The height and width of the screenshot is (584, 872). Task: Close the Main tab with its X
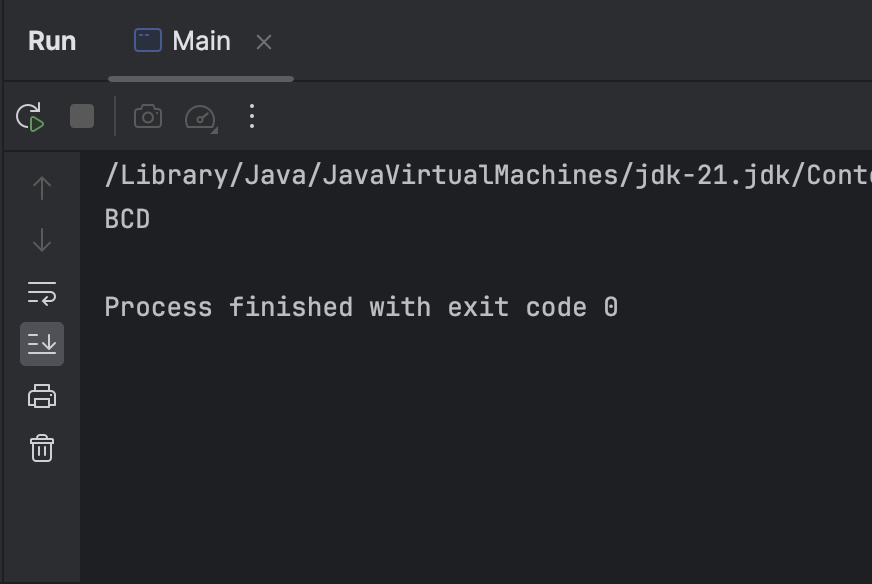(x=264, y=42)
